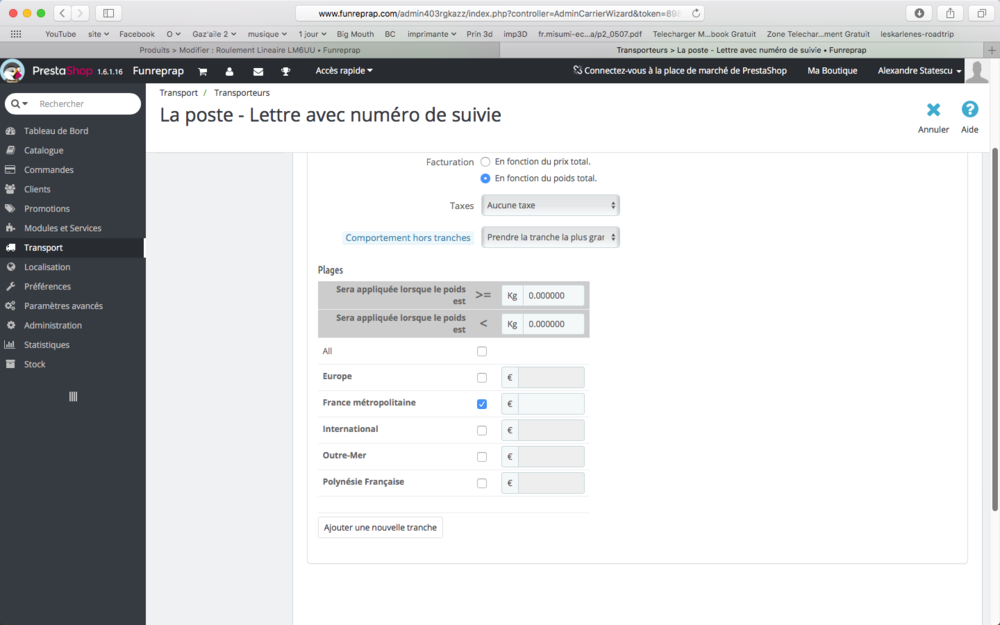Screen dimensions: 1000x625
Task: Click the weight >= Kg input field
Action: [553, 295]
